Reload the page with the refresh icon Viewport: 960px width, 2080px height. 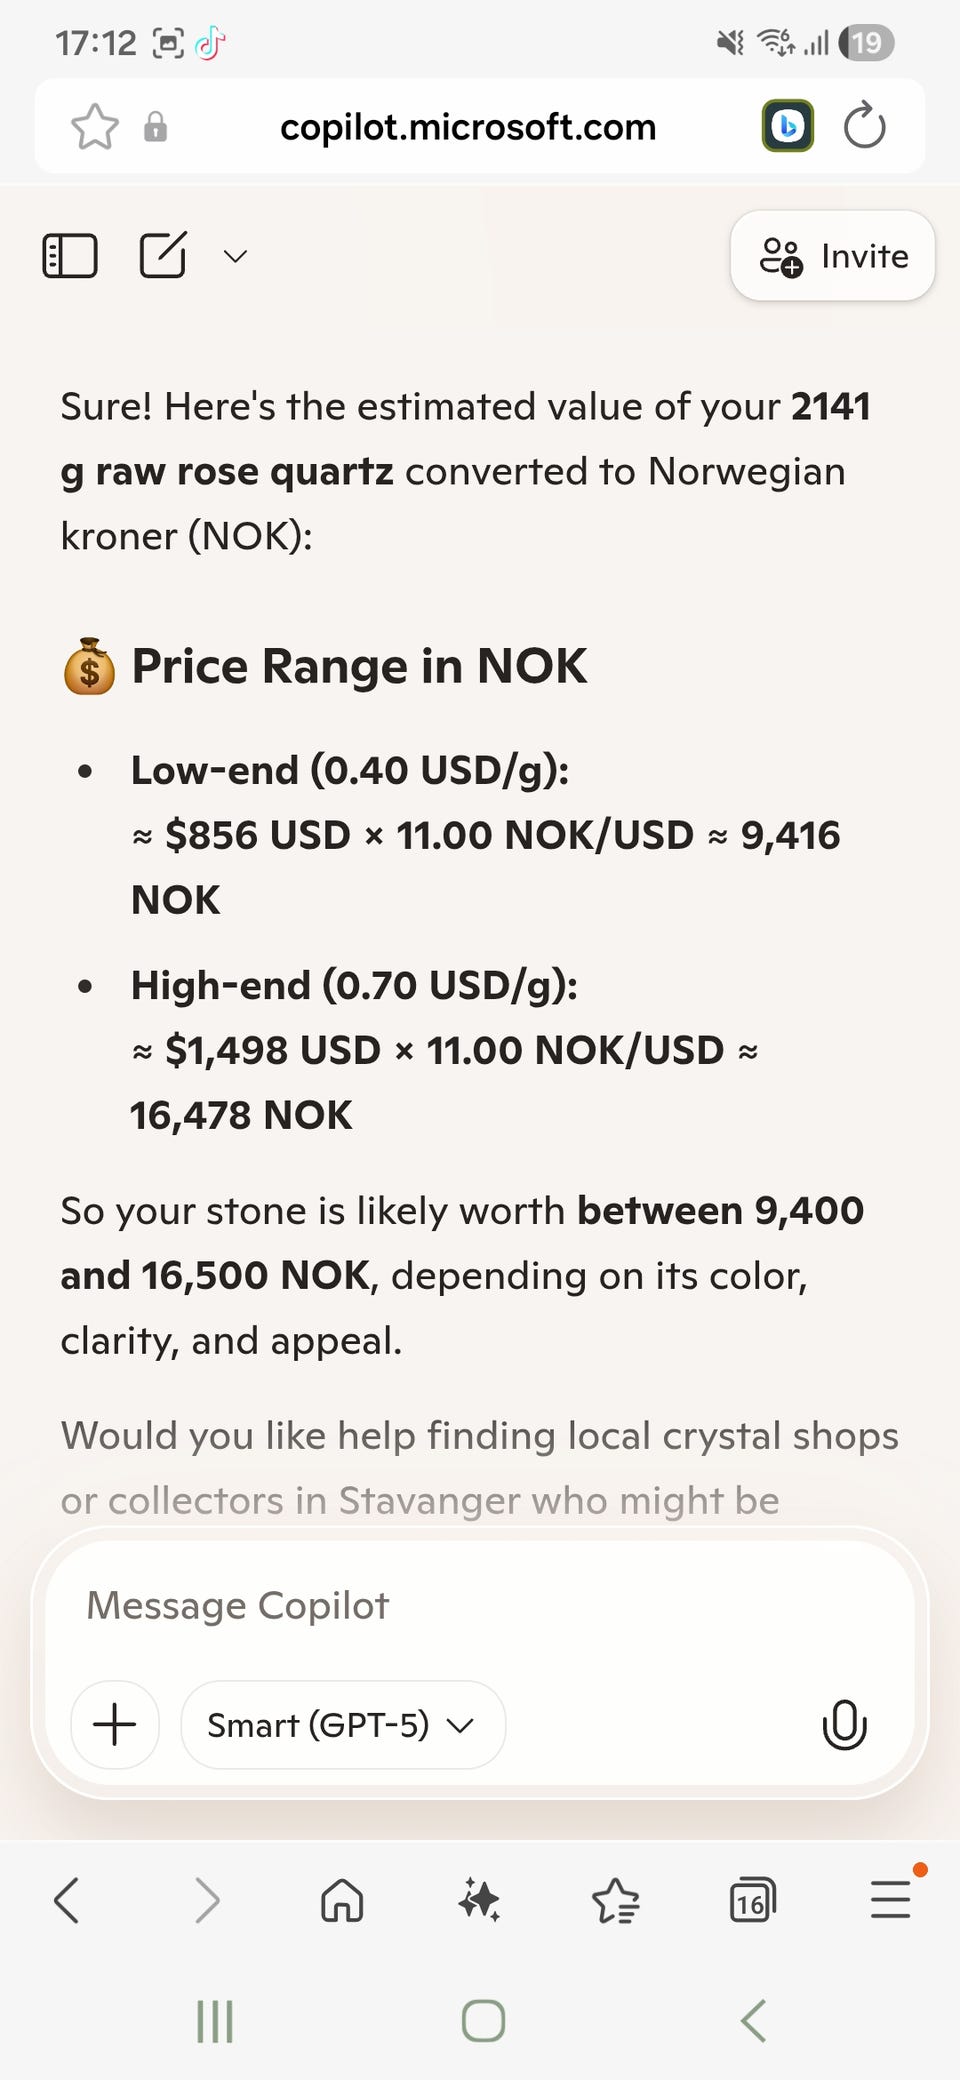tap(864, 126)
